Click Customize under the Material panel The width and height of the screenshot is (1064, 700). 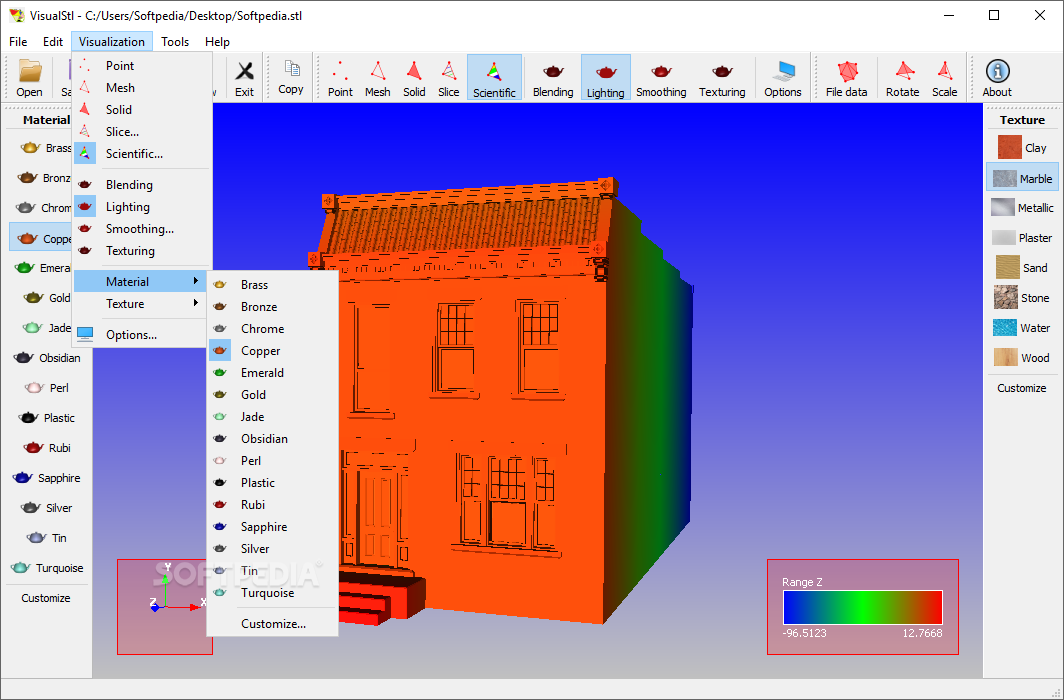[x=45, y=598]
